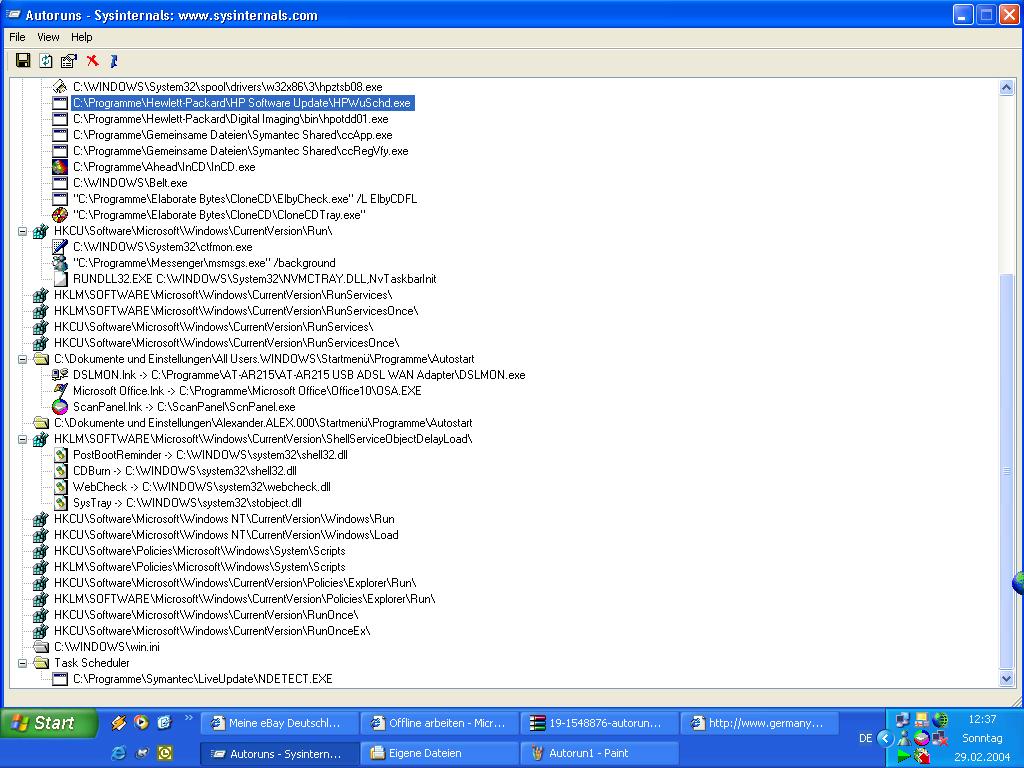Viewport: 1024px width, 768px height.
Task: Click the blue Jump To toolbar icon
Action: [114, 61]
